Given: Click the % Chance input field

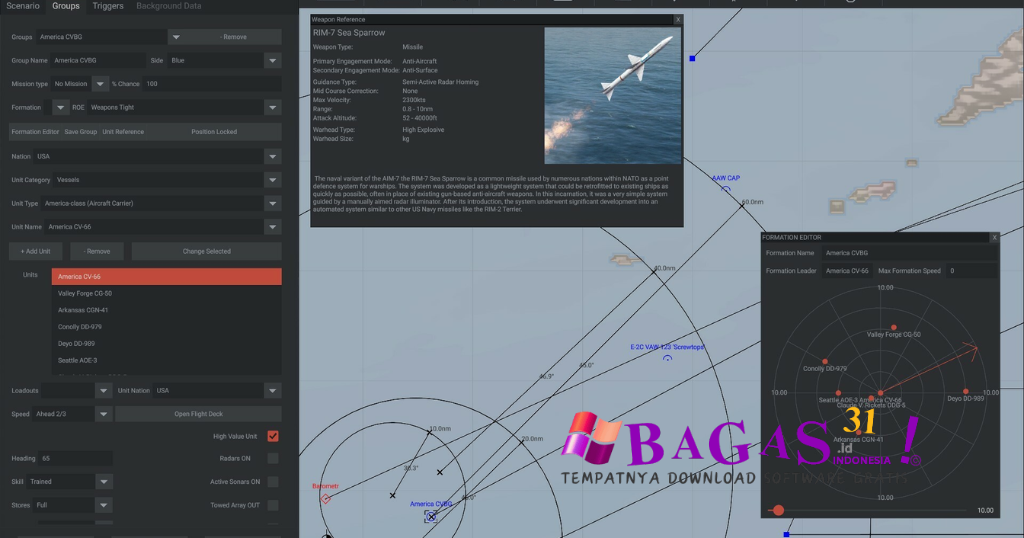Looking at the screenshot, I should click(x=212, y=84).
